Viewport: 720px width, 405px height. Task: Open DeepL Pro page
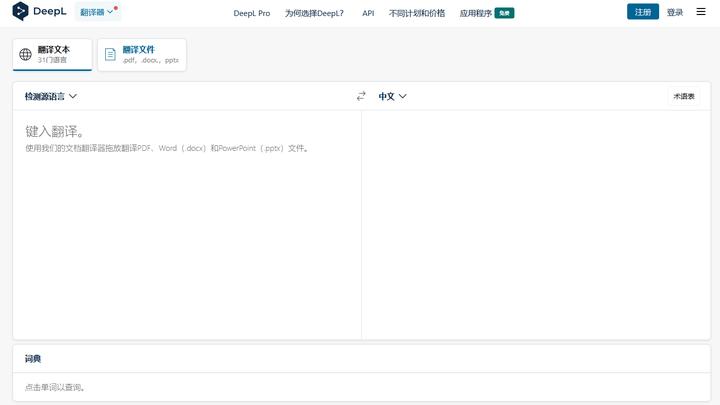coord(252,13)
